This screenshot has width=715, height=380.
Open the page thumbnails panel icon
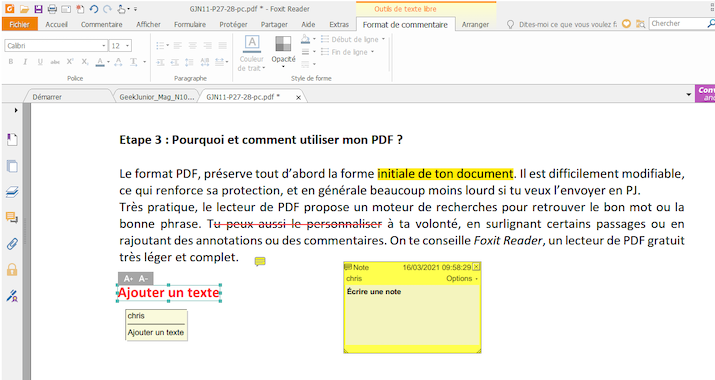(x=12, y=166)
